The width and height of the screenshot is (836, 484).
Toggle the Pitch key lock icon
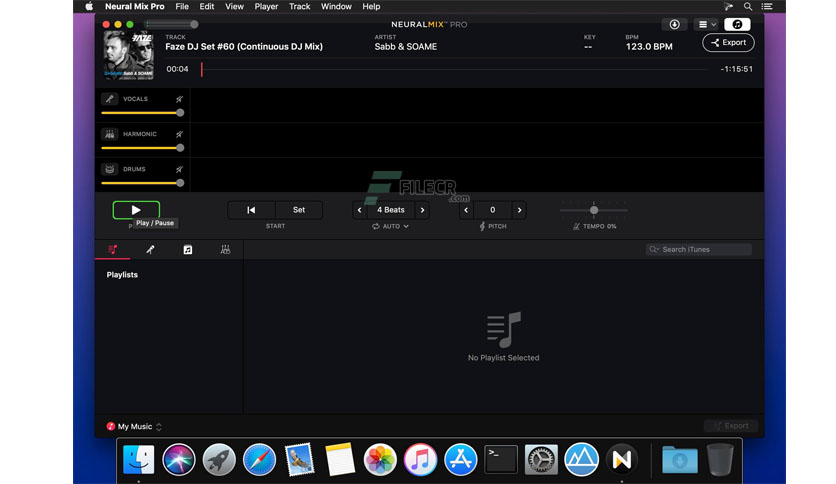(x=482, y=227)
